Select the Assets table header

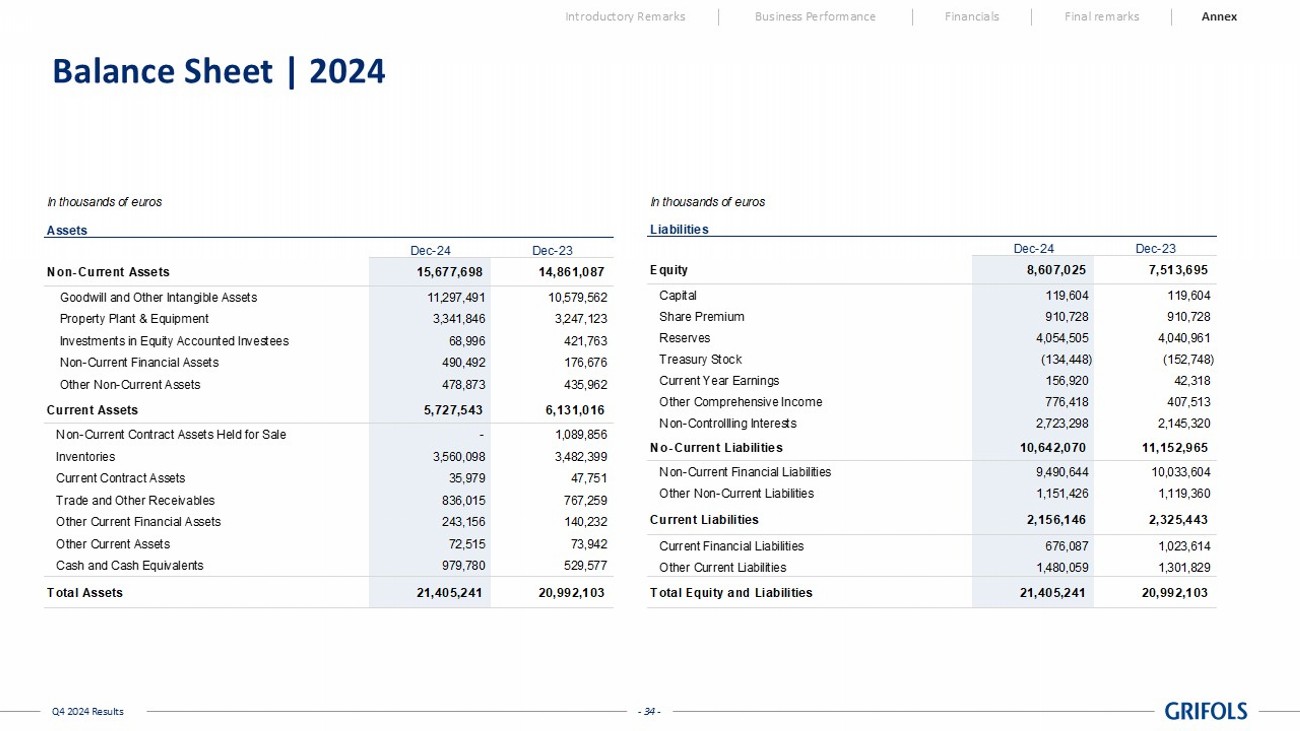67,230
